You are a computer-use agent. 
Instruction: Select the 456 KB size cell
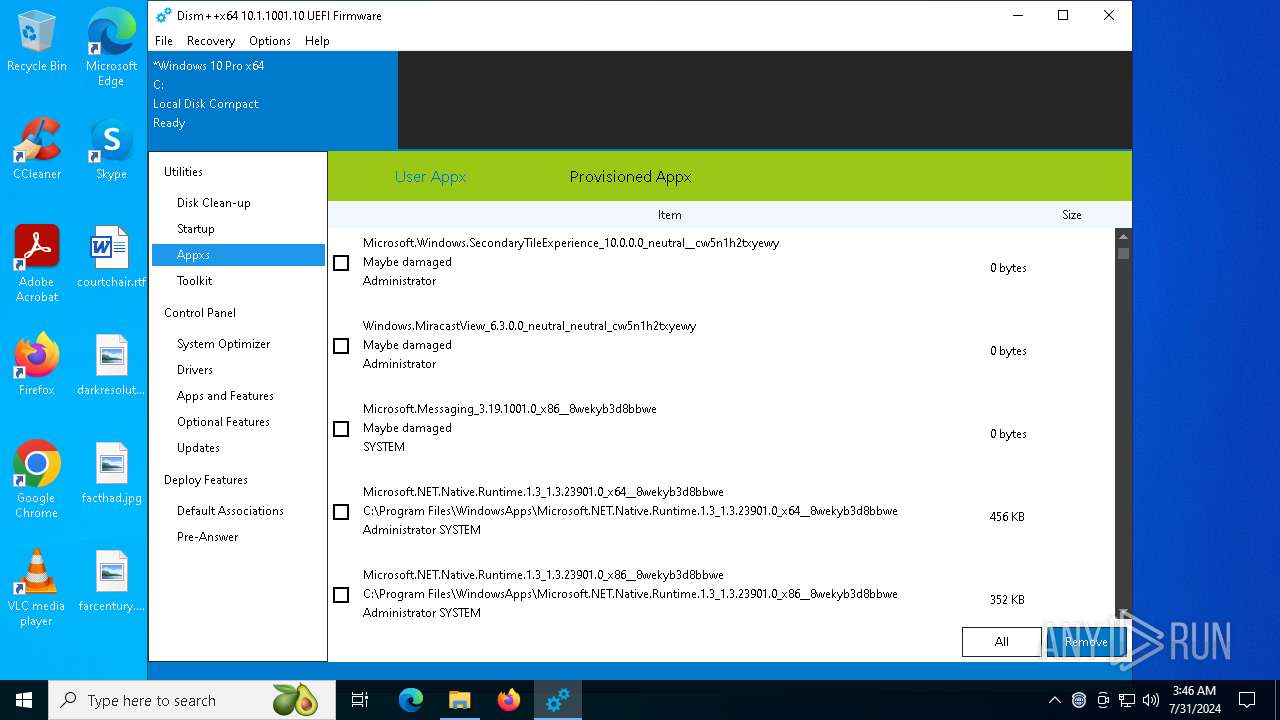1007,517
